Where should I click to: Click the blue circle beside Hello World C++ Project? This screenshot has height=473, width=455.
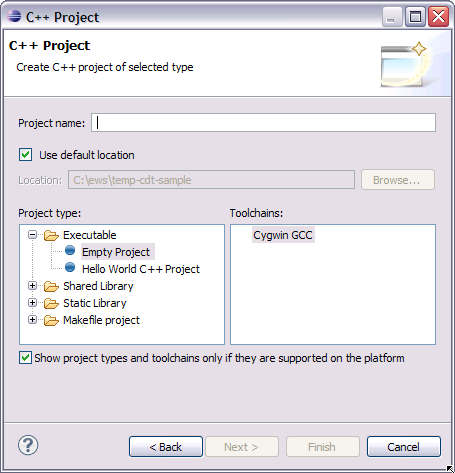[x=70, y=267]
